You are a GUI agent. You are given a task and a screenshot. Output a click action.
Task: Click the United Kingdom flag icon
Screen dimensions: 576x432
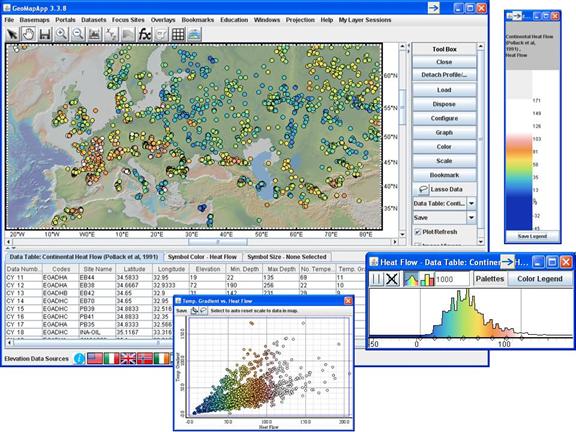pyautogui.click(x=128, y=359)
